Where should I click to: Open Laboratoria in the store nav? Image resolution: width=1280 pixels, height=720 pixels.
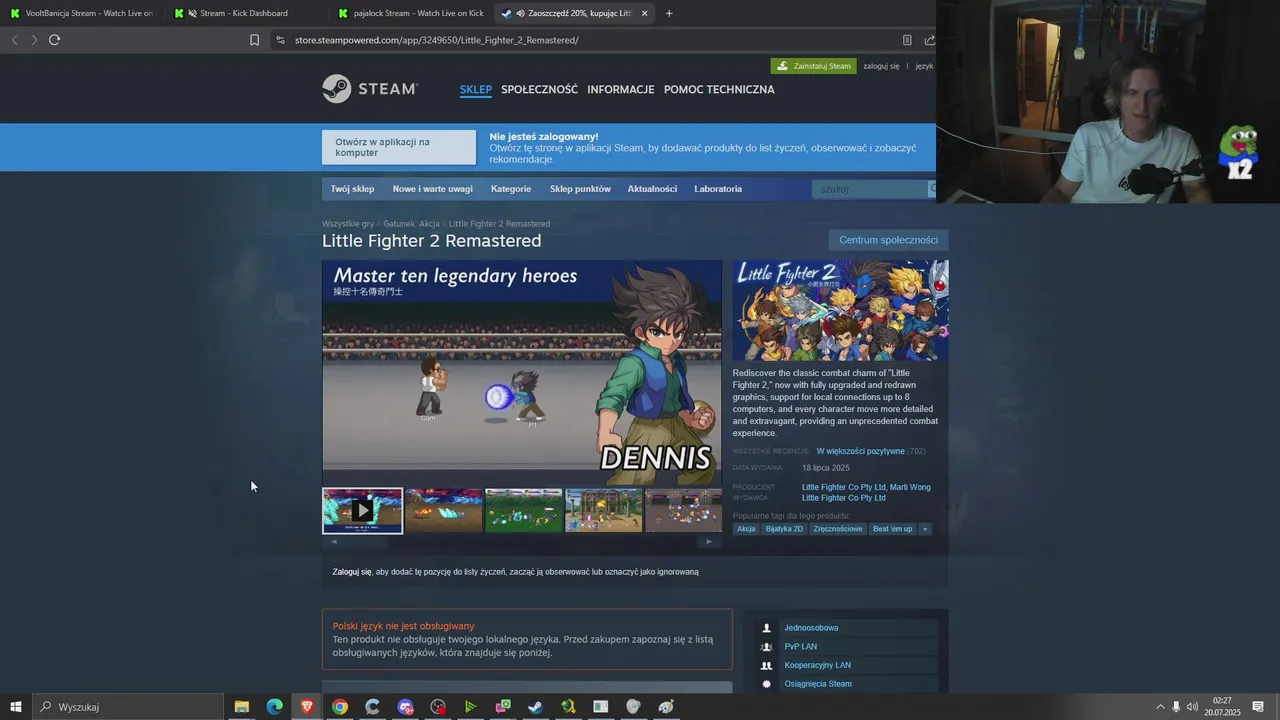click(x=718, y=189)
